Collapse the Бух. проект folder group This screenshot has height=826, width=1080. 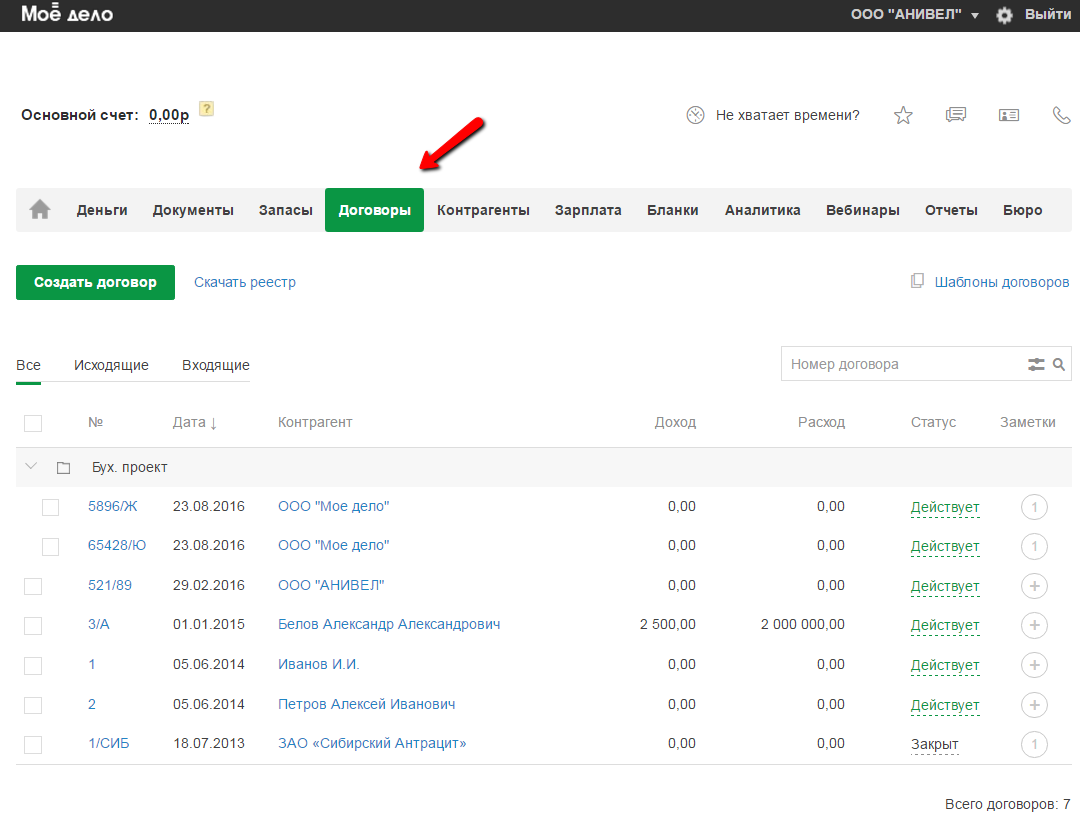pos(30,467)
